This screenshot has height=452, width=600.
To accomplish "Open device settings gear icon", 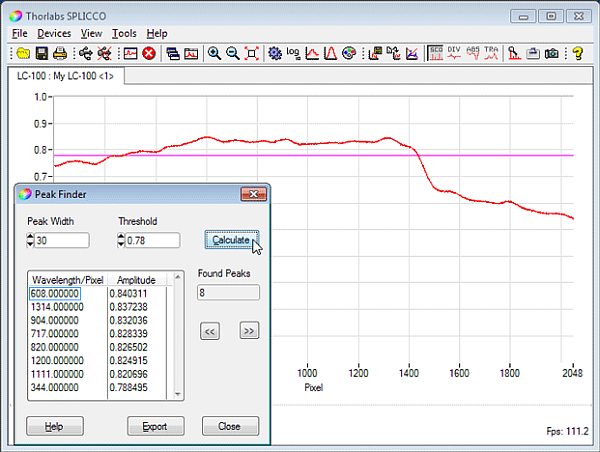I will pyautogui.click(x=275, y=53).
